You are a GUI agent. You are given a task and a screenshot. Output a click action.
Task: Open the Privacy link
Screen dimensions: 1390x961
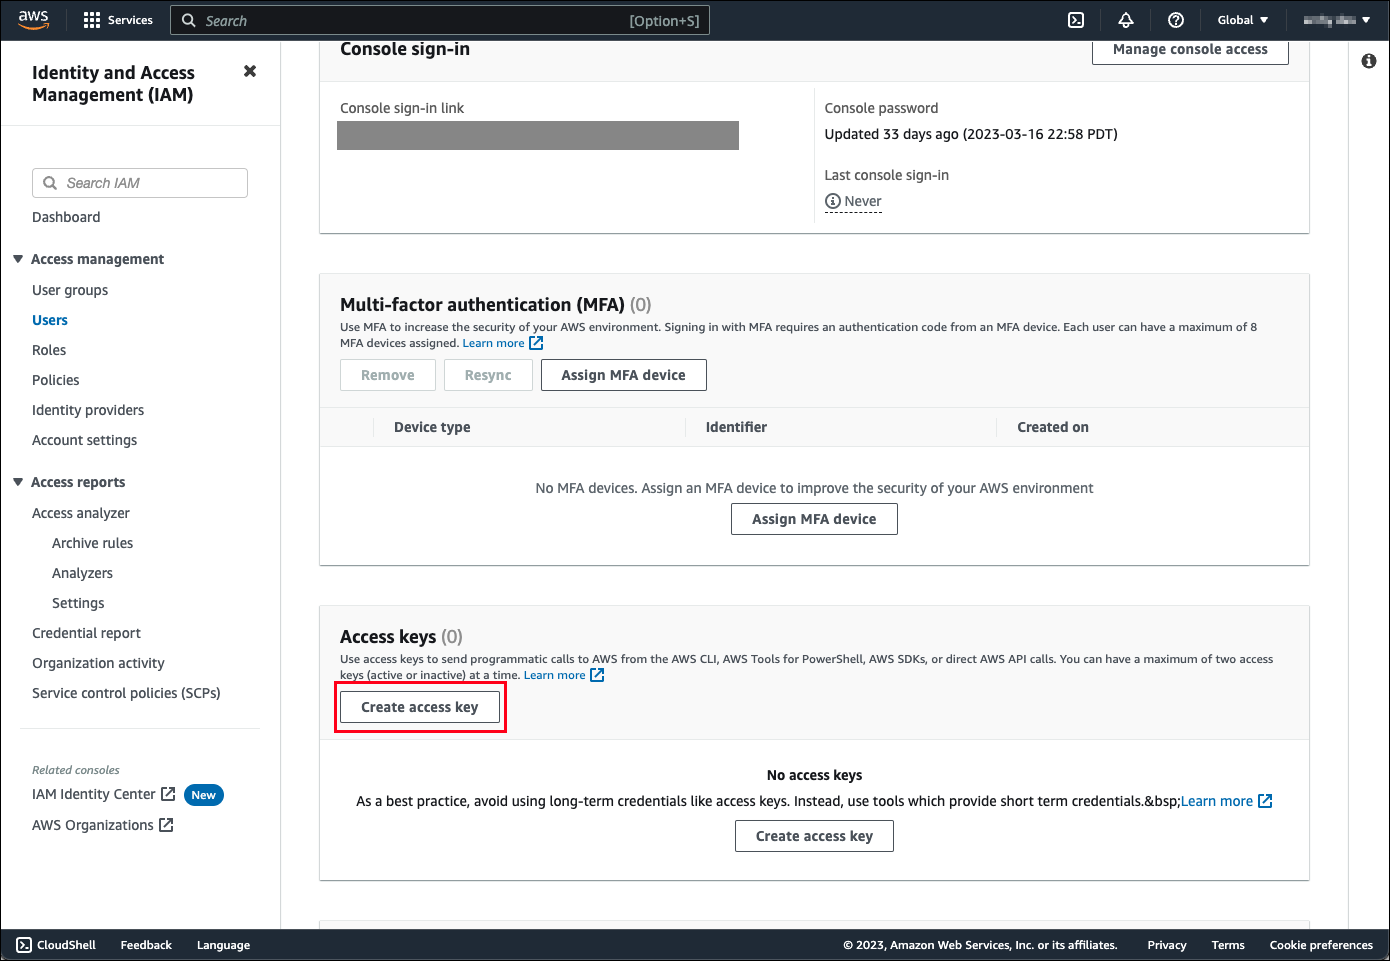1167,945
